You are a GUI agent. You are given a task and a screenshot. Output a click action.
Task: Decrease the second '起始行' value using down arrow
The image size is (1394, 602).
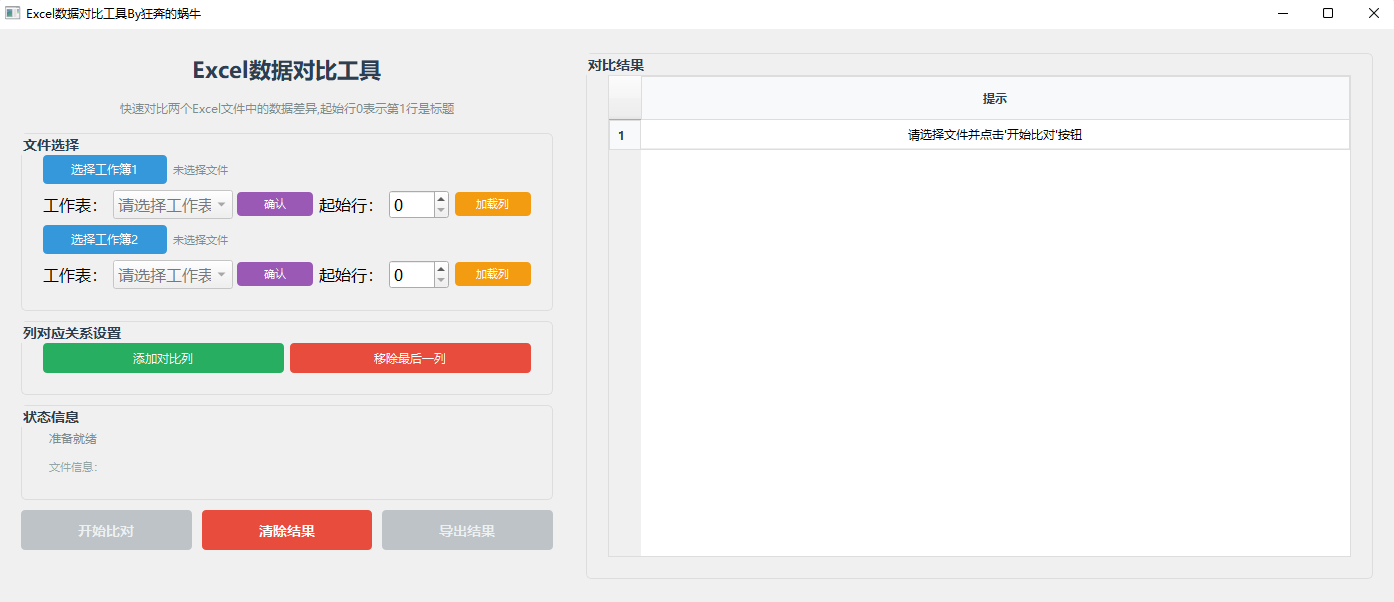click(x=440, y=279)
